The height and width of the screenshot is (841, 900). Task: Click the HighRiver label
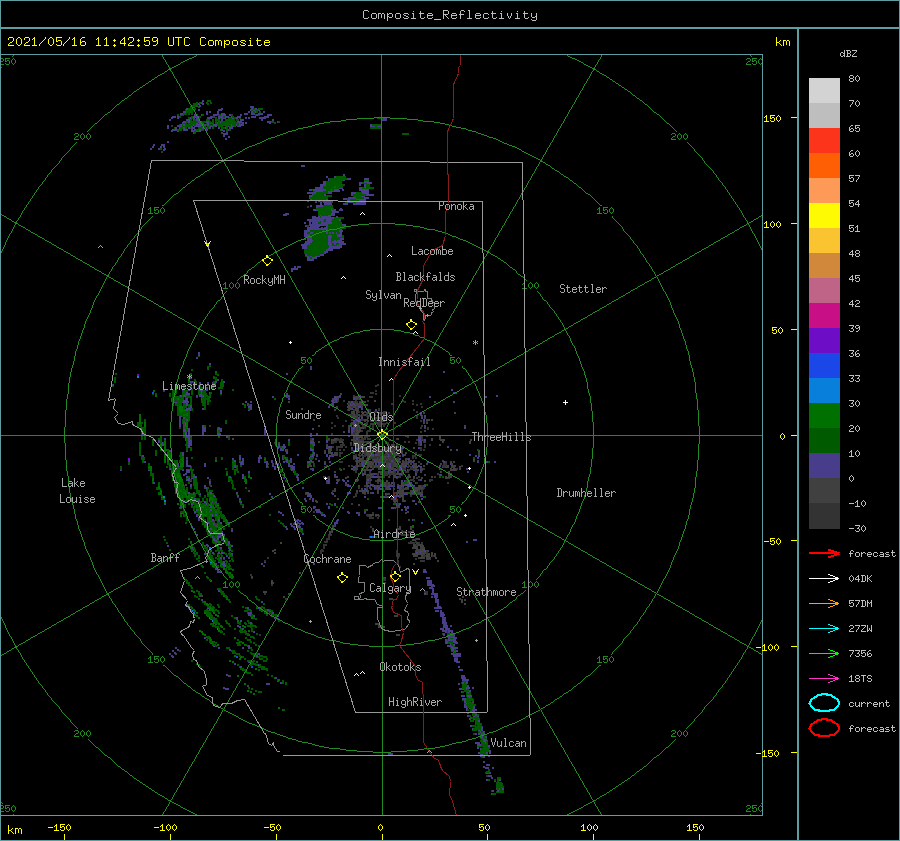coord(415,702)
